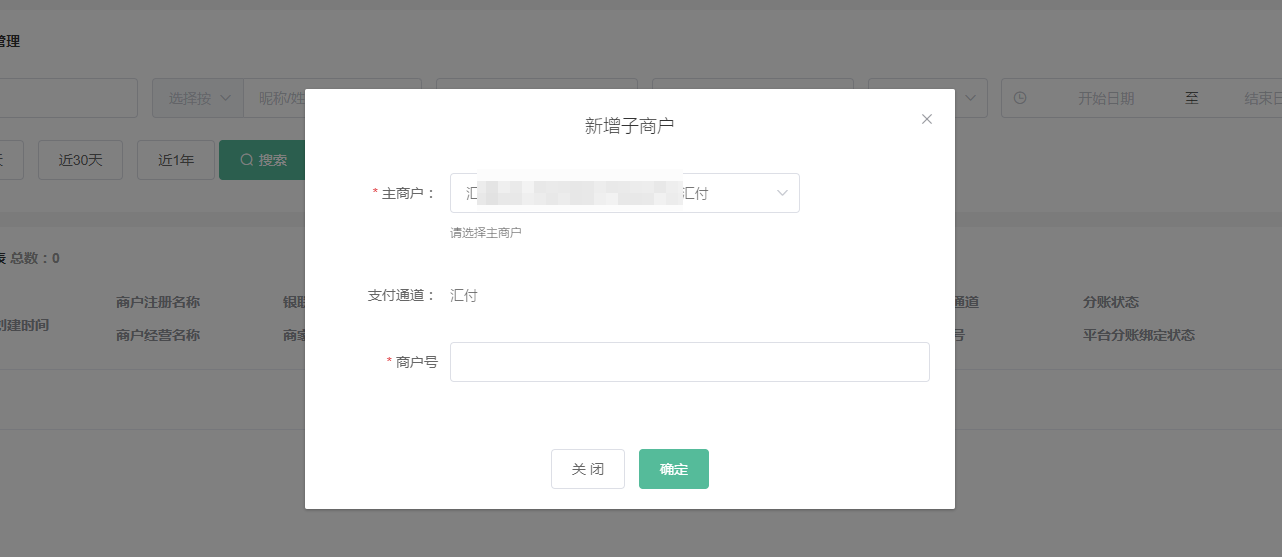This screenshot has height=557, width=1282.
Task: Click the 支付通道 汇付 value text
Action: click(464, 295)
